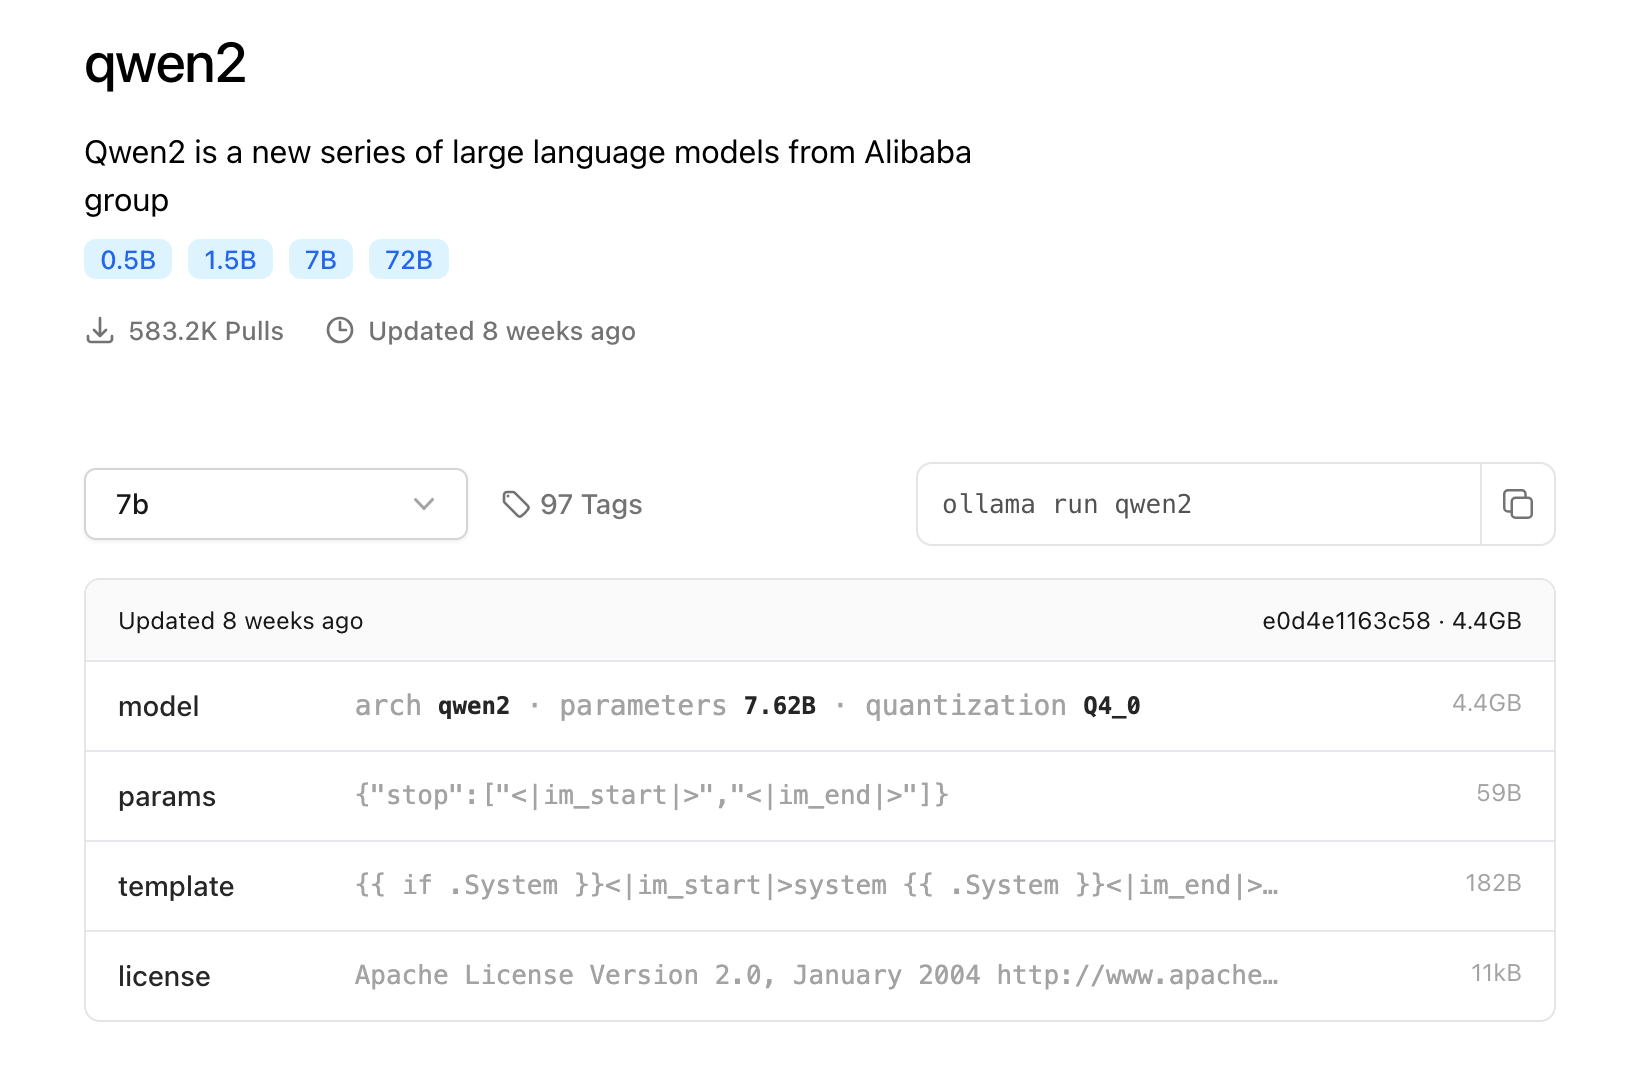Click the clock icon beside Updated
This screenshot has width=1626, height=1076.
pyautogui.click(x=340, y=331)
